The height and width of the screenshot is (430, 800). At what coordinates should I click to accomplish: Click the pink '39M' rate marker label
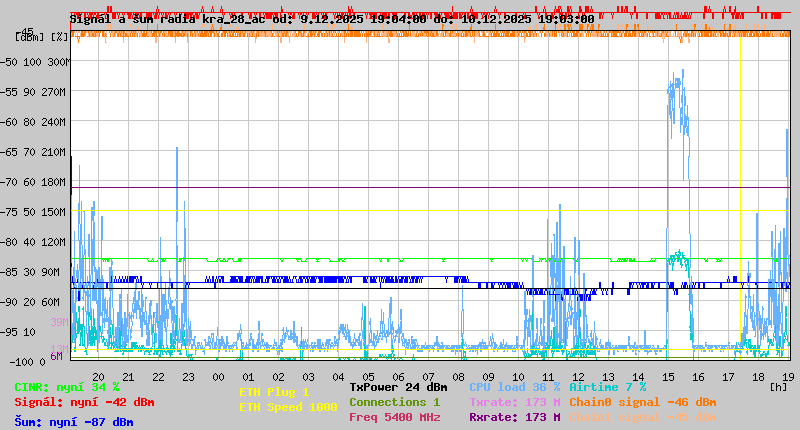(x=59, y=322)
